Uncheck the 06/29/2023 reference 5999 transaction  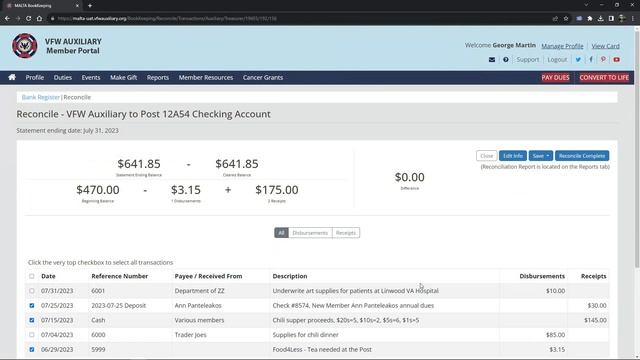click(32, 350)
